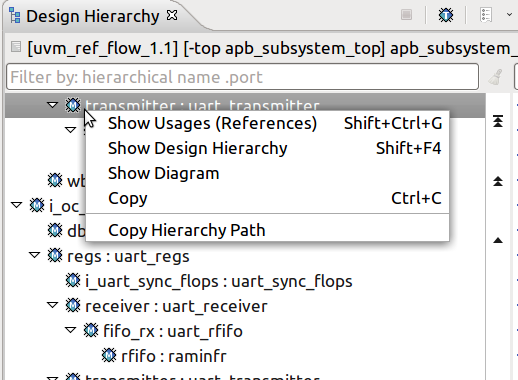Click the module icon of the wb row
Viewport: 518px width, 380px height.
[55, 180]
